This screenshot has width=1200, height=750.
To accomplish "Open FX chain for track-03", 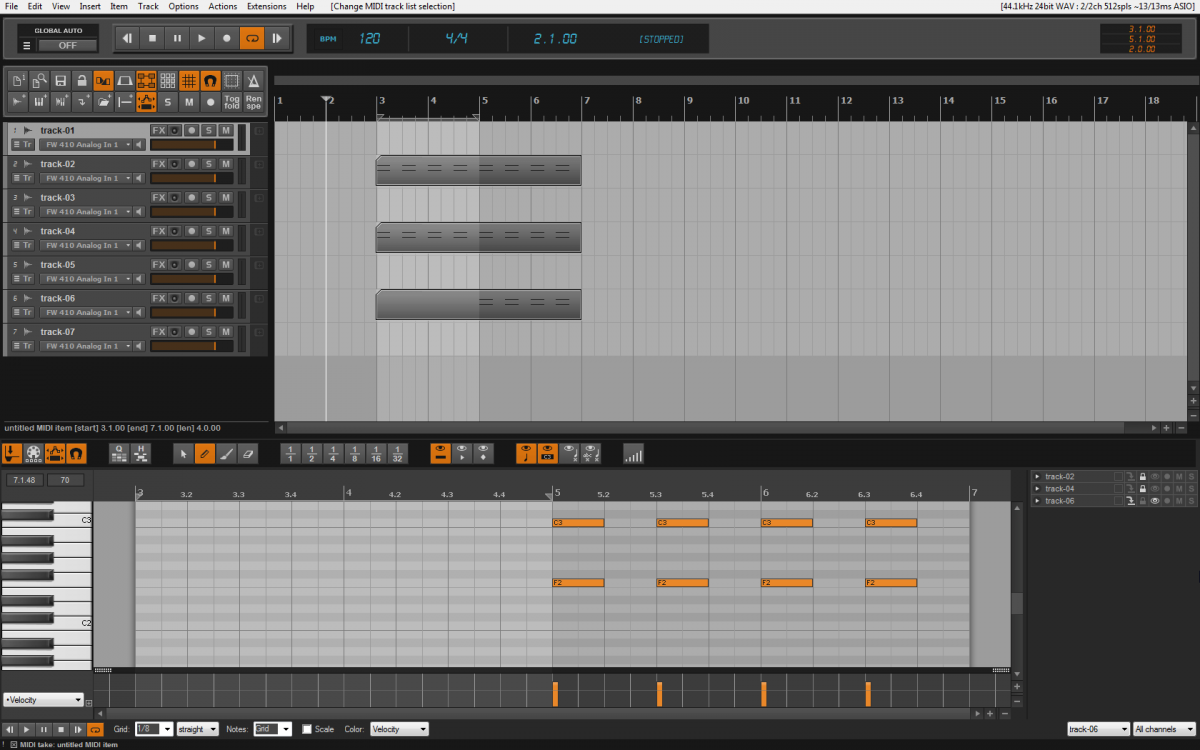I will pyautogui.click(x=158, y=198).
